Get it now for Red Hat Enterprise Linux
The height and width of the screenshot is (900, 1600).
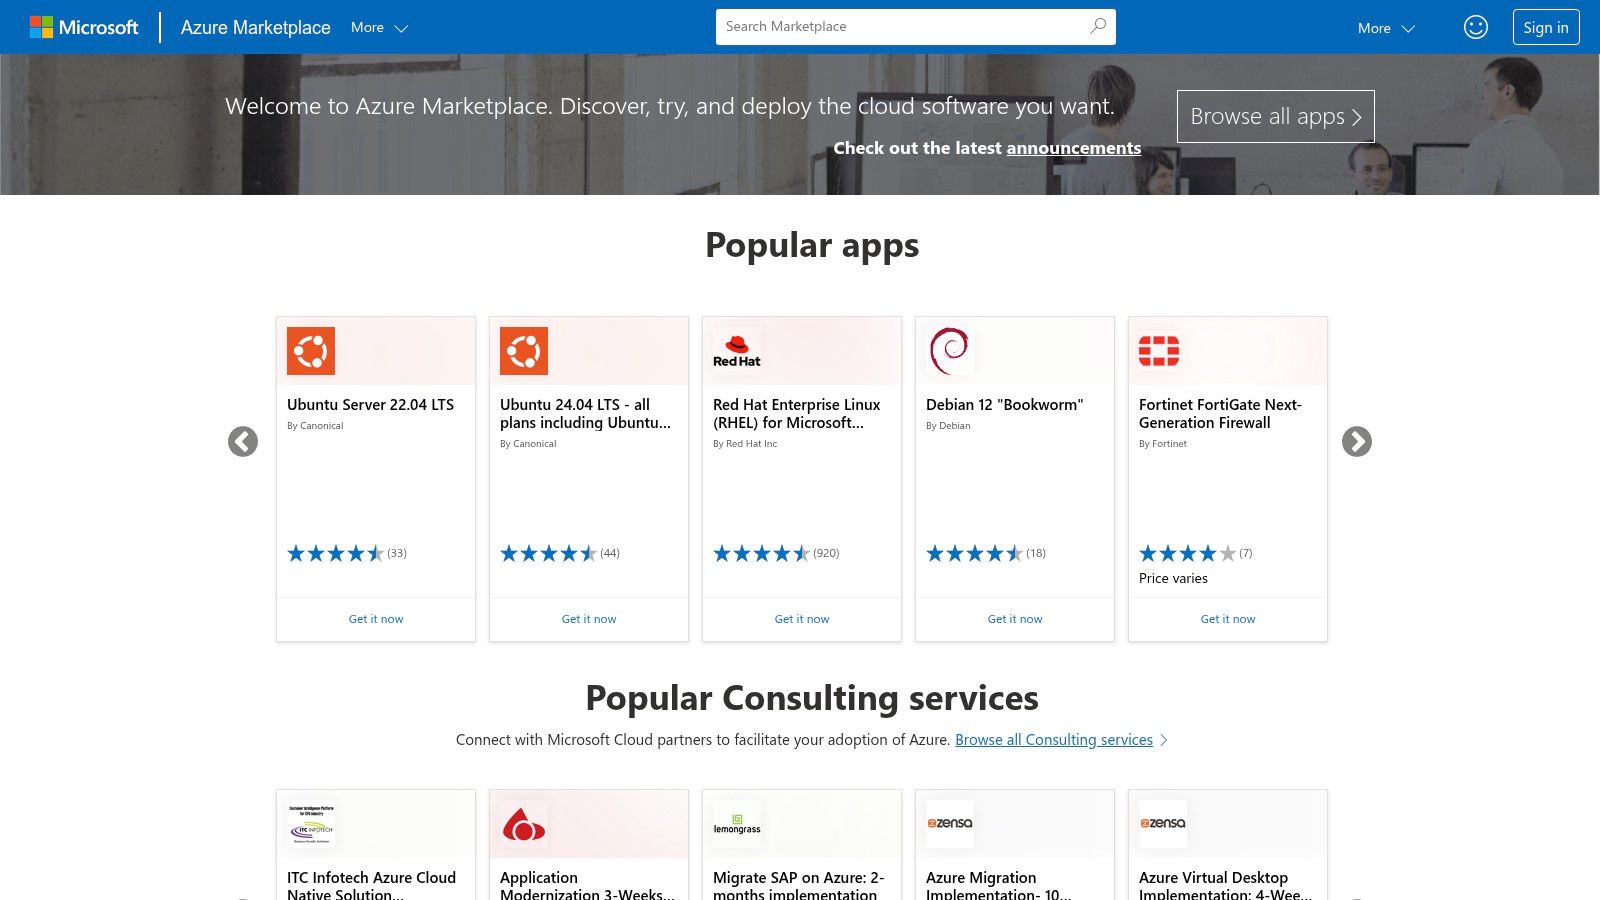coord(802,619)
